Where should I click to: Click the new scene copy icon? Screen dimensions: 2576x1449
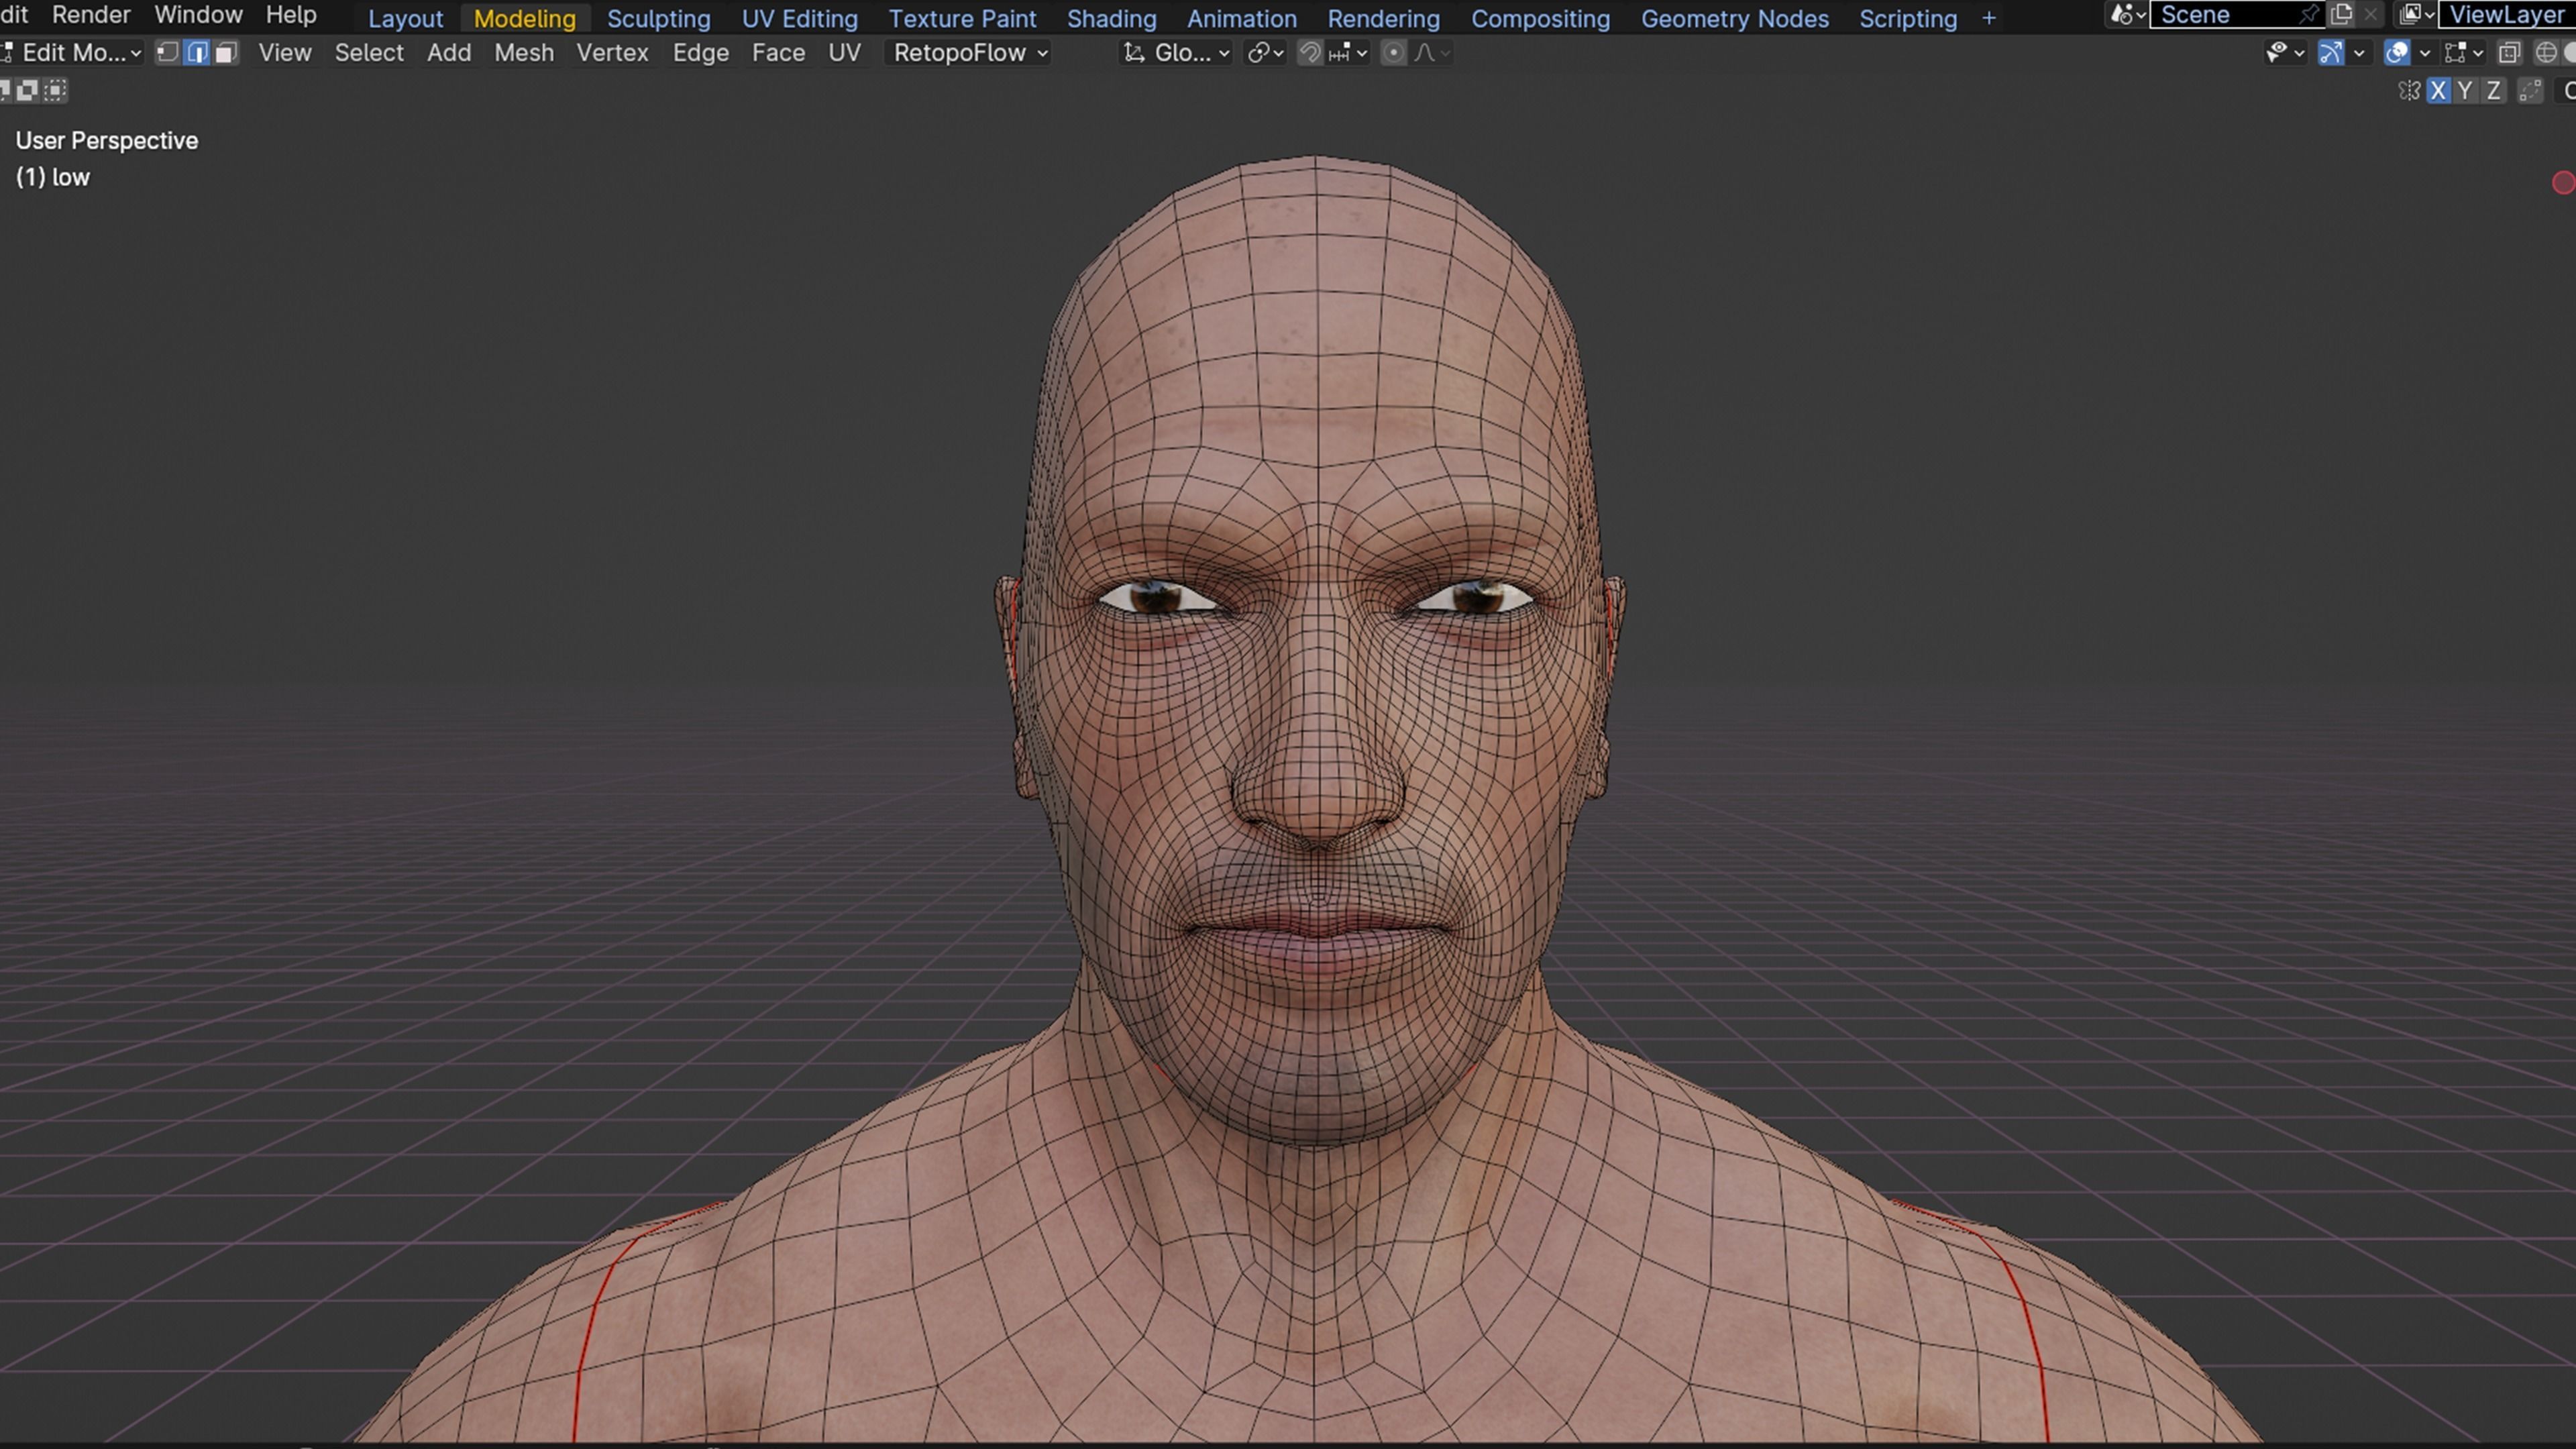click(x=2341, y=15)
